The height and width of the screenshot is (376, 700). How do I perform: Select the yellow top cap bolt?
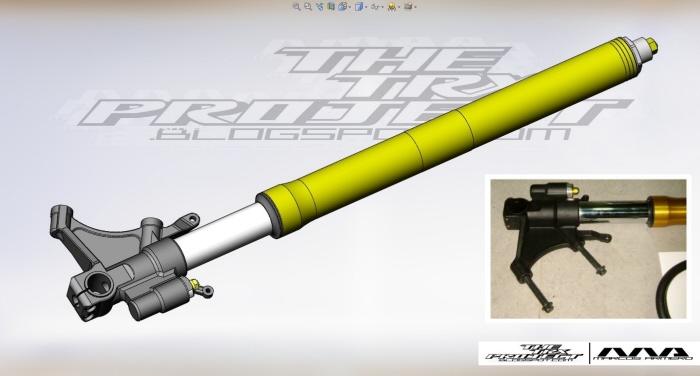coord(651,45)
